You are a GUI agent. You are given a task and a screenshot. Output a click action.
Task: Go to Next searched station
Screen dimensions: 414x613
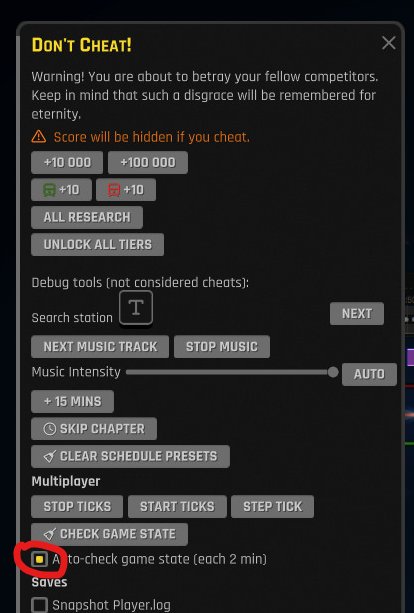pyautogui.click(x=357, y=314)
